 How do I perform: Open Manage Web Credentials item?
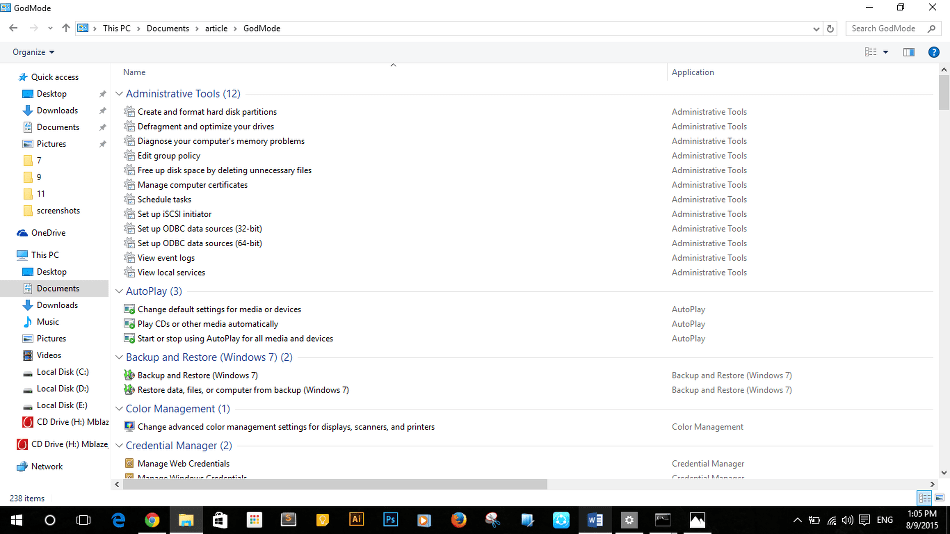[183, 464]
